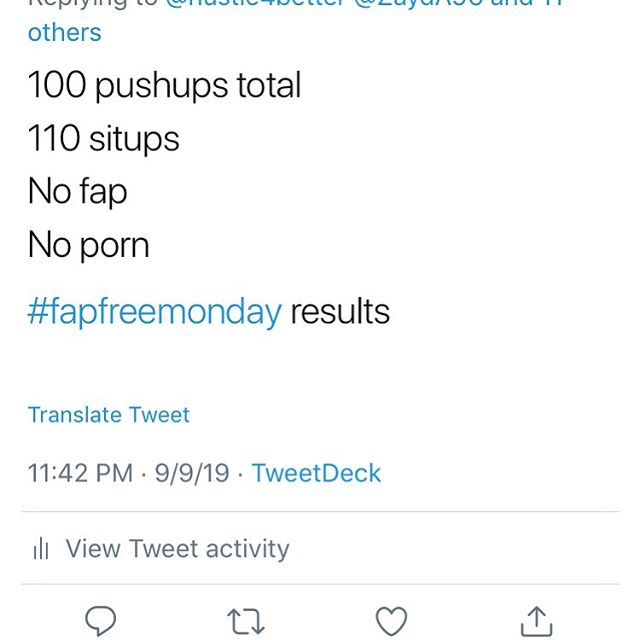
Task: Click the word "results" after hashtag
Action: pyautogui.click(x=340, y=312)
